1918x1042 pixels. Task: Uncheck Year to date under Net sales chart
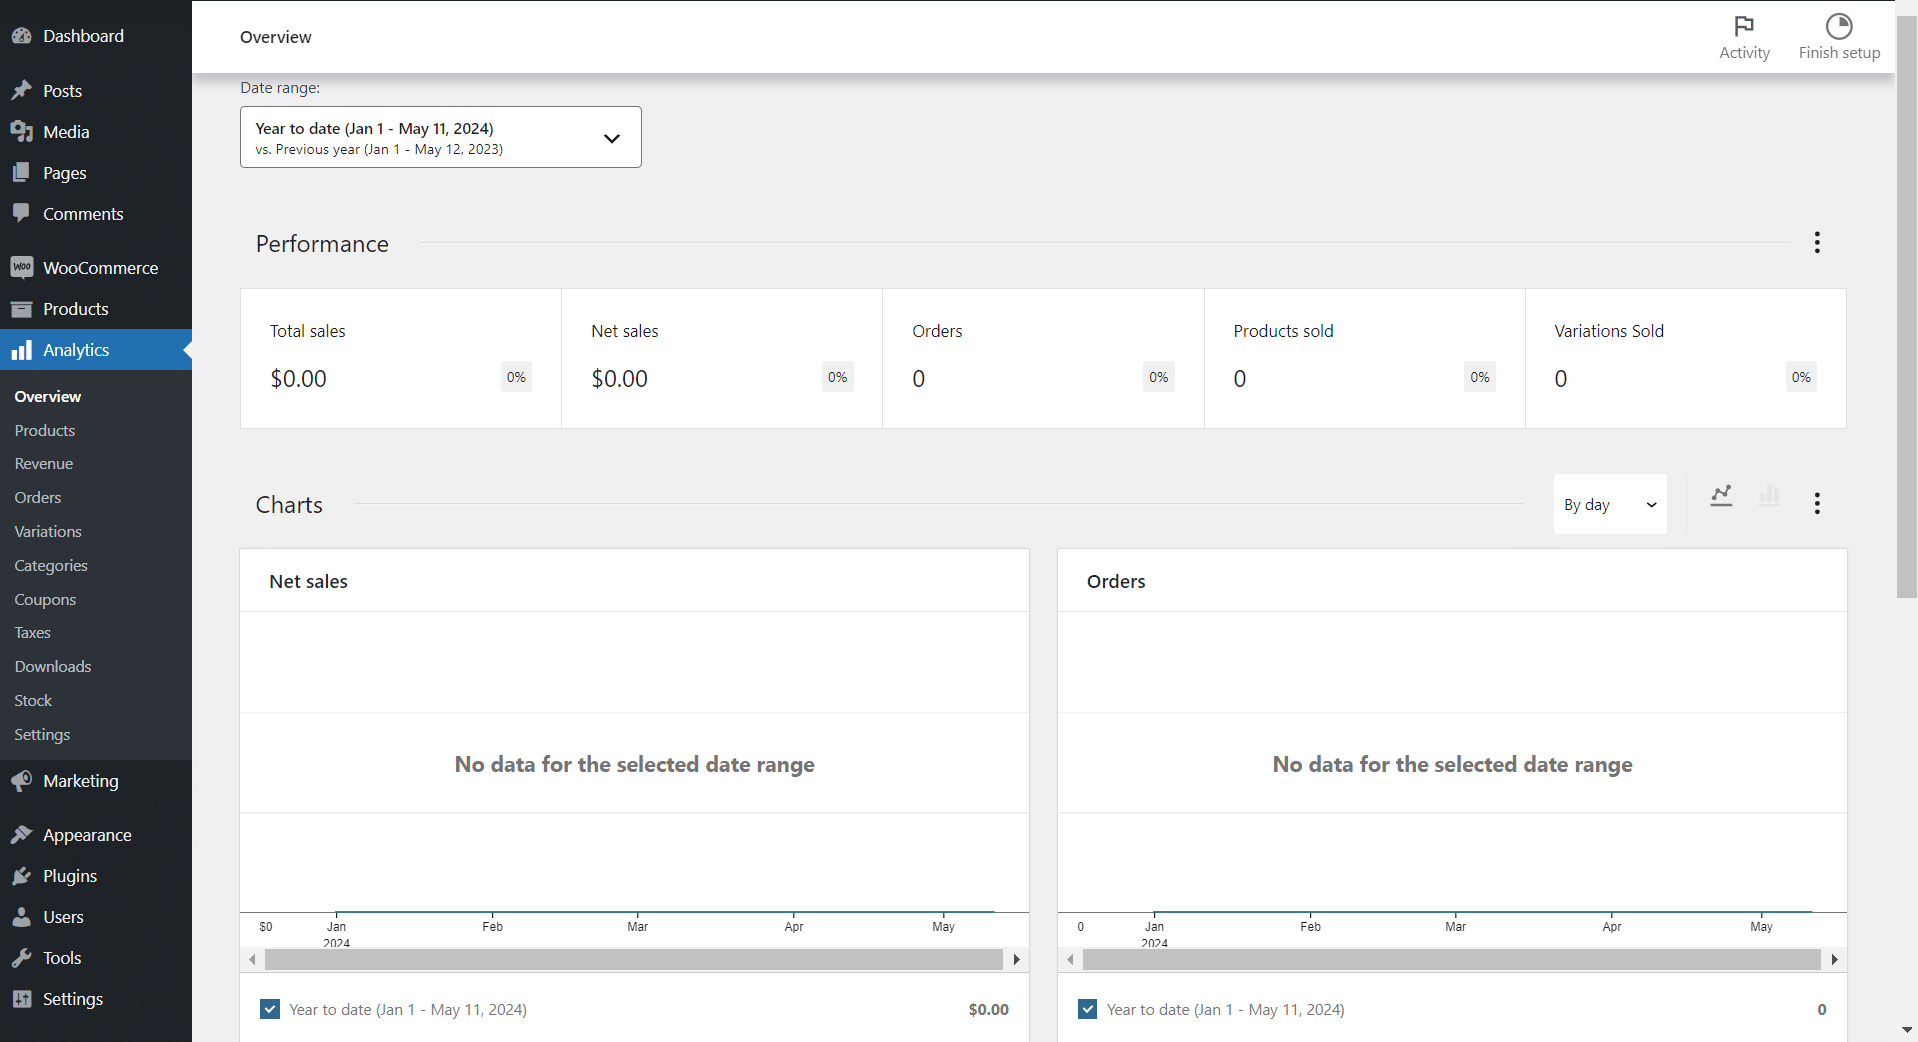(x=269, y=1009)
